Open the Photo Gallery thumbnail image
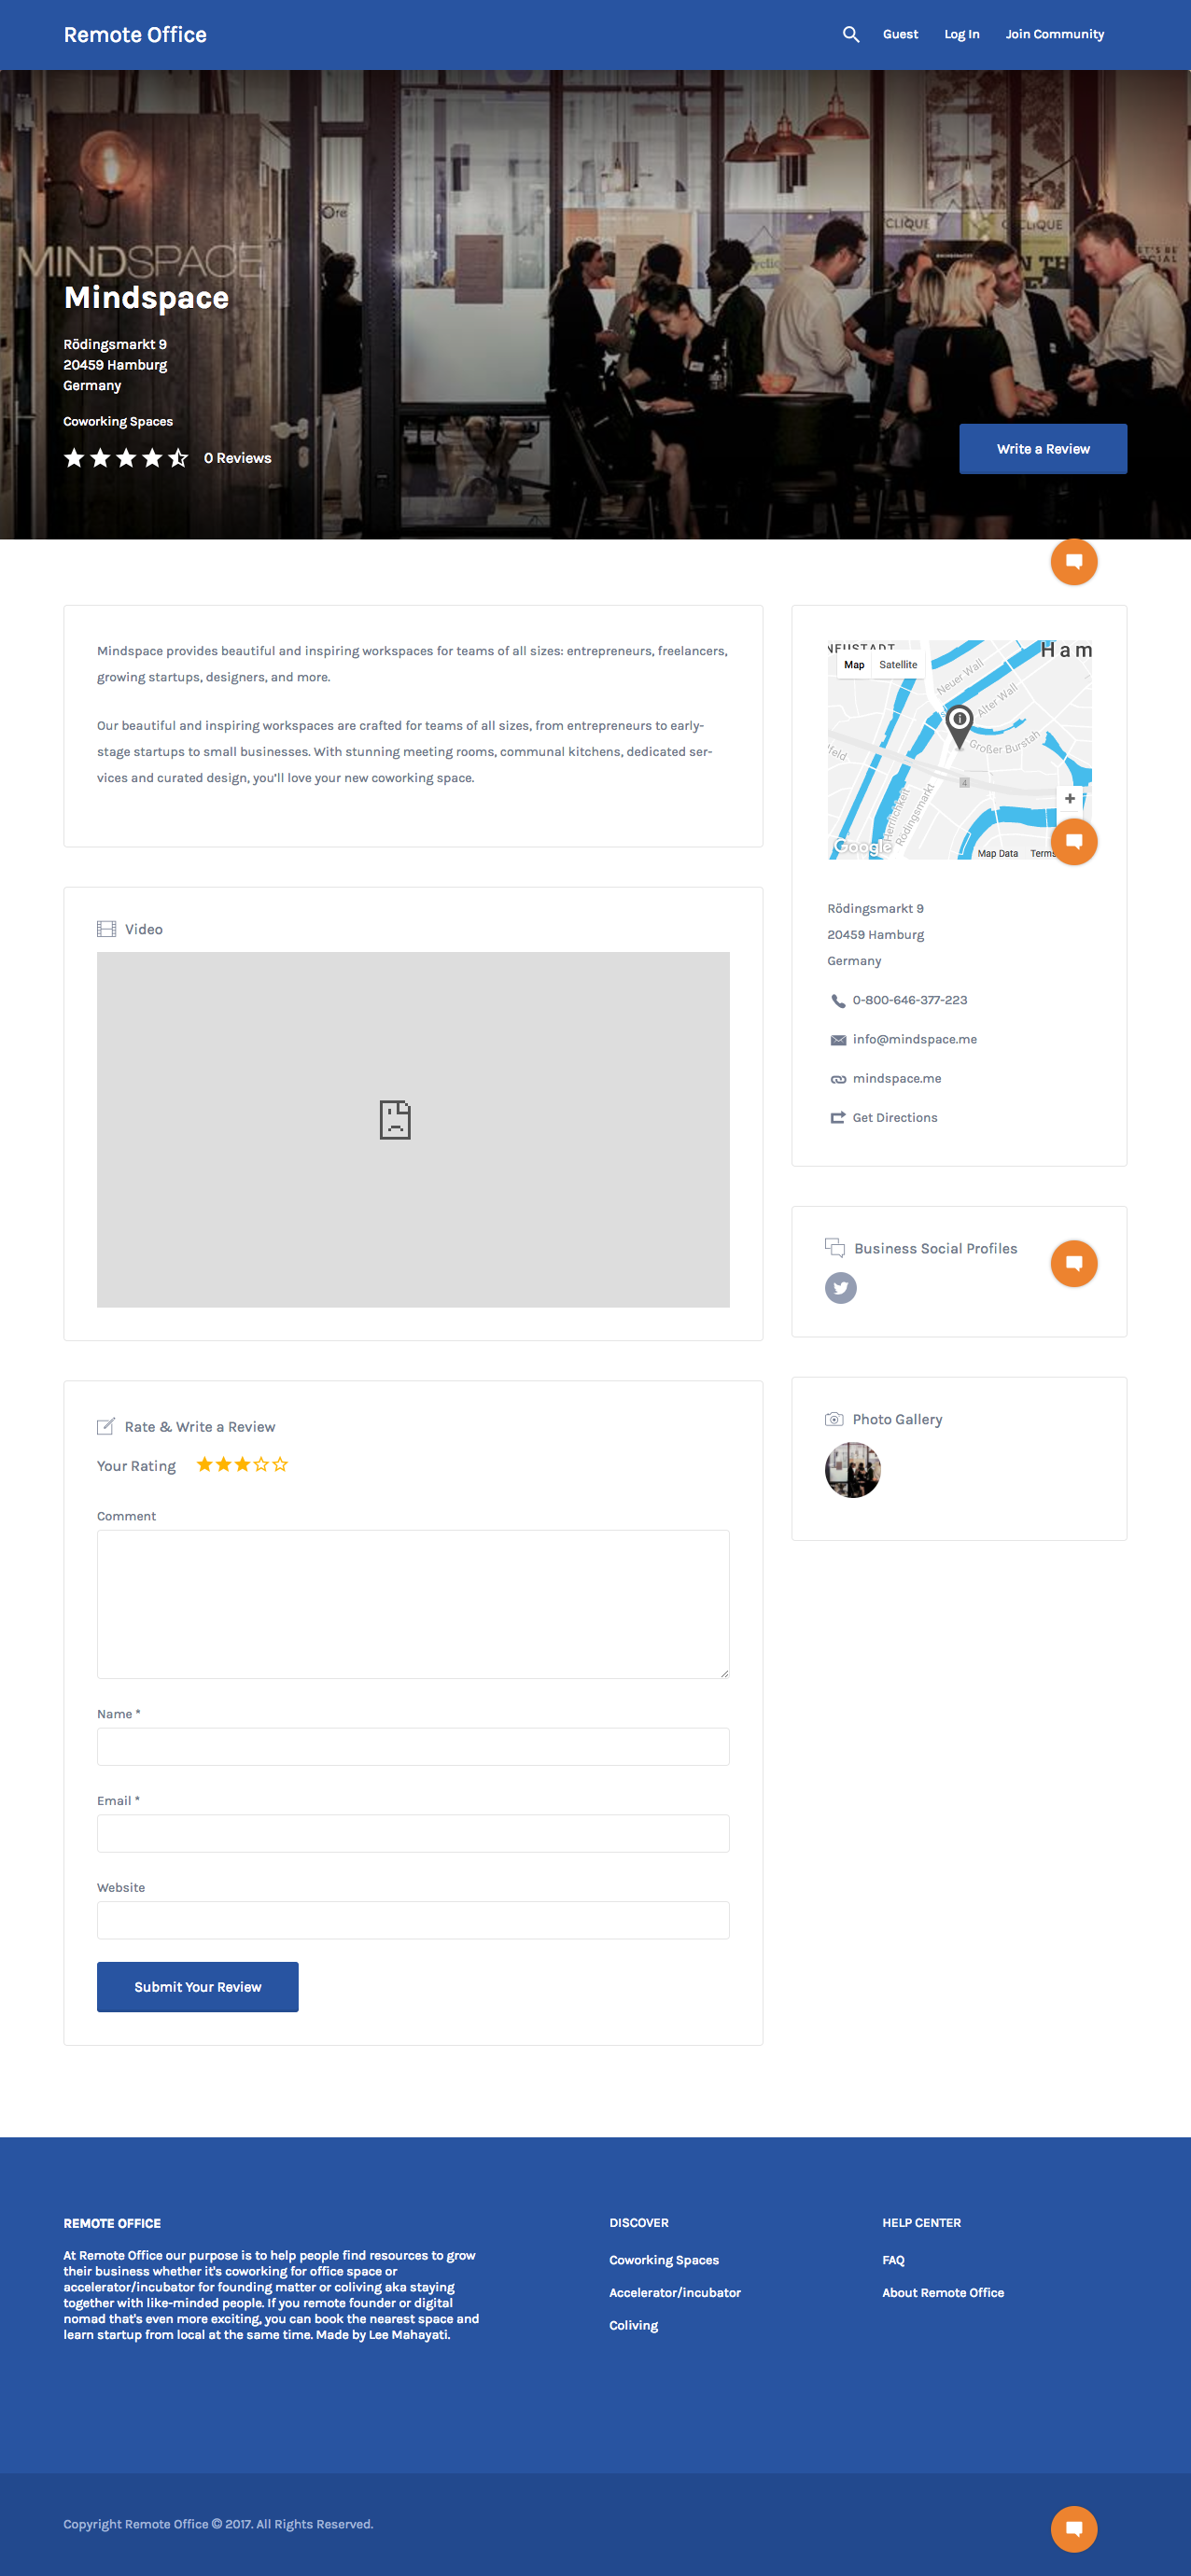Viewport: 1191px width, 2576px height. coord(853,1470)
